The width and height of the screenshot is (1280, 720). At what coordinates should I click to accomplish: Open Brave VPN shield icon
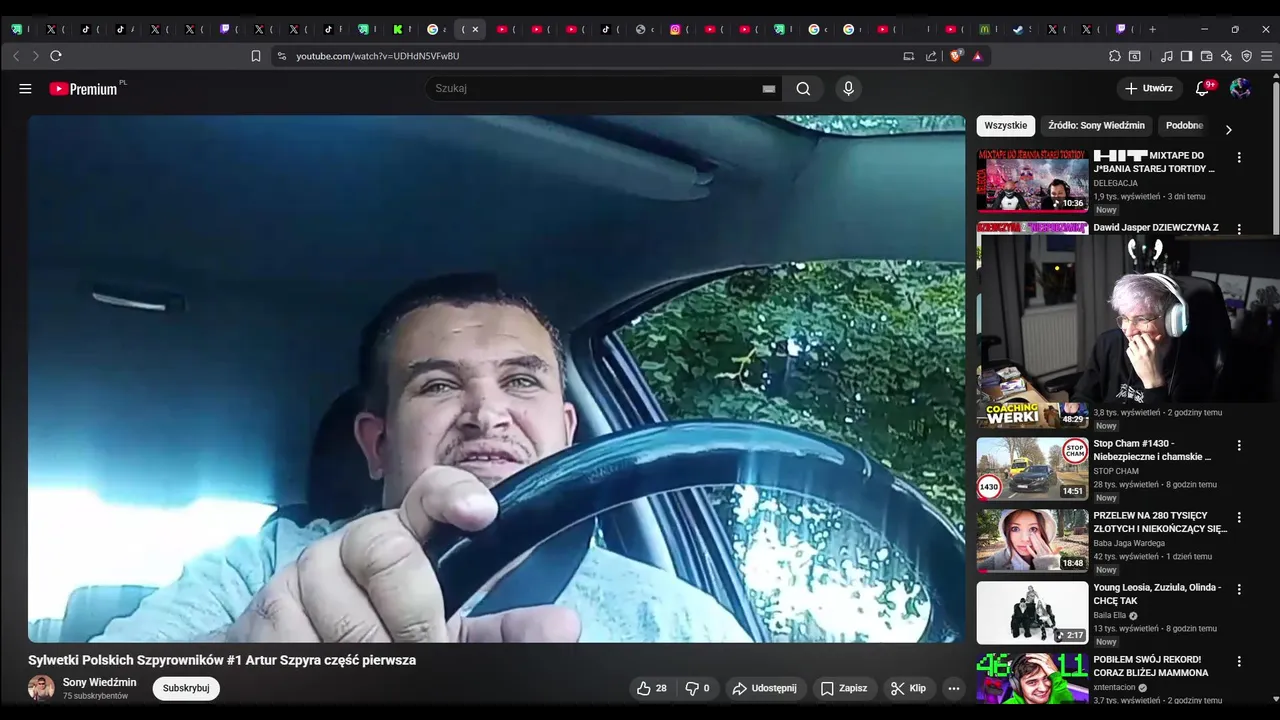click(x=1246, y=56)
